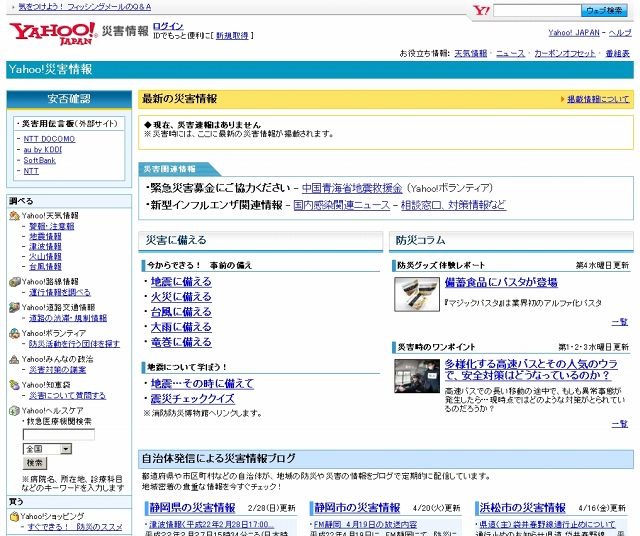
Task: Open 国内感染関連ニュース link
Action: click(342, 205)
